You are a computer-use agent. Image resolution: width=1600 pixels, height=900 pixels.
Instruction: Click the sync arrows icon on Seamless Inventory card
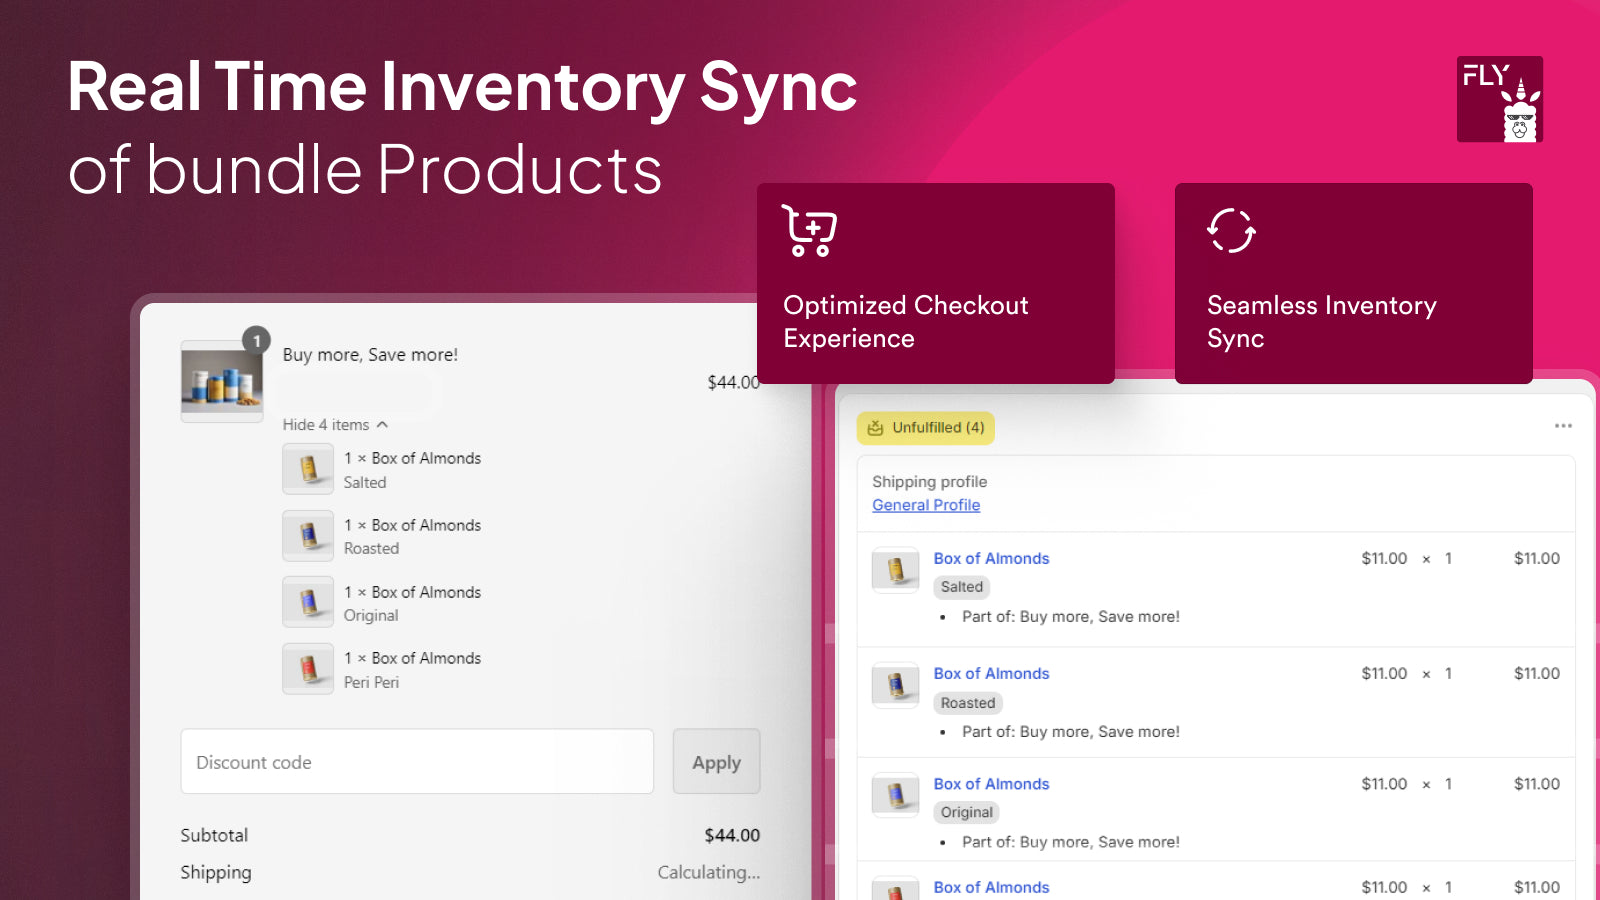click(1231, 231)
